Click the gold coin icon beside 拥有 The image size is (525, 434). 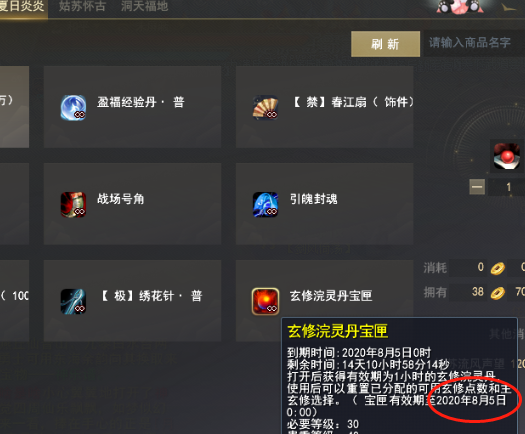click(x=498, y=293)
